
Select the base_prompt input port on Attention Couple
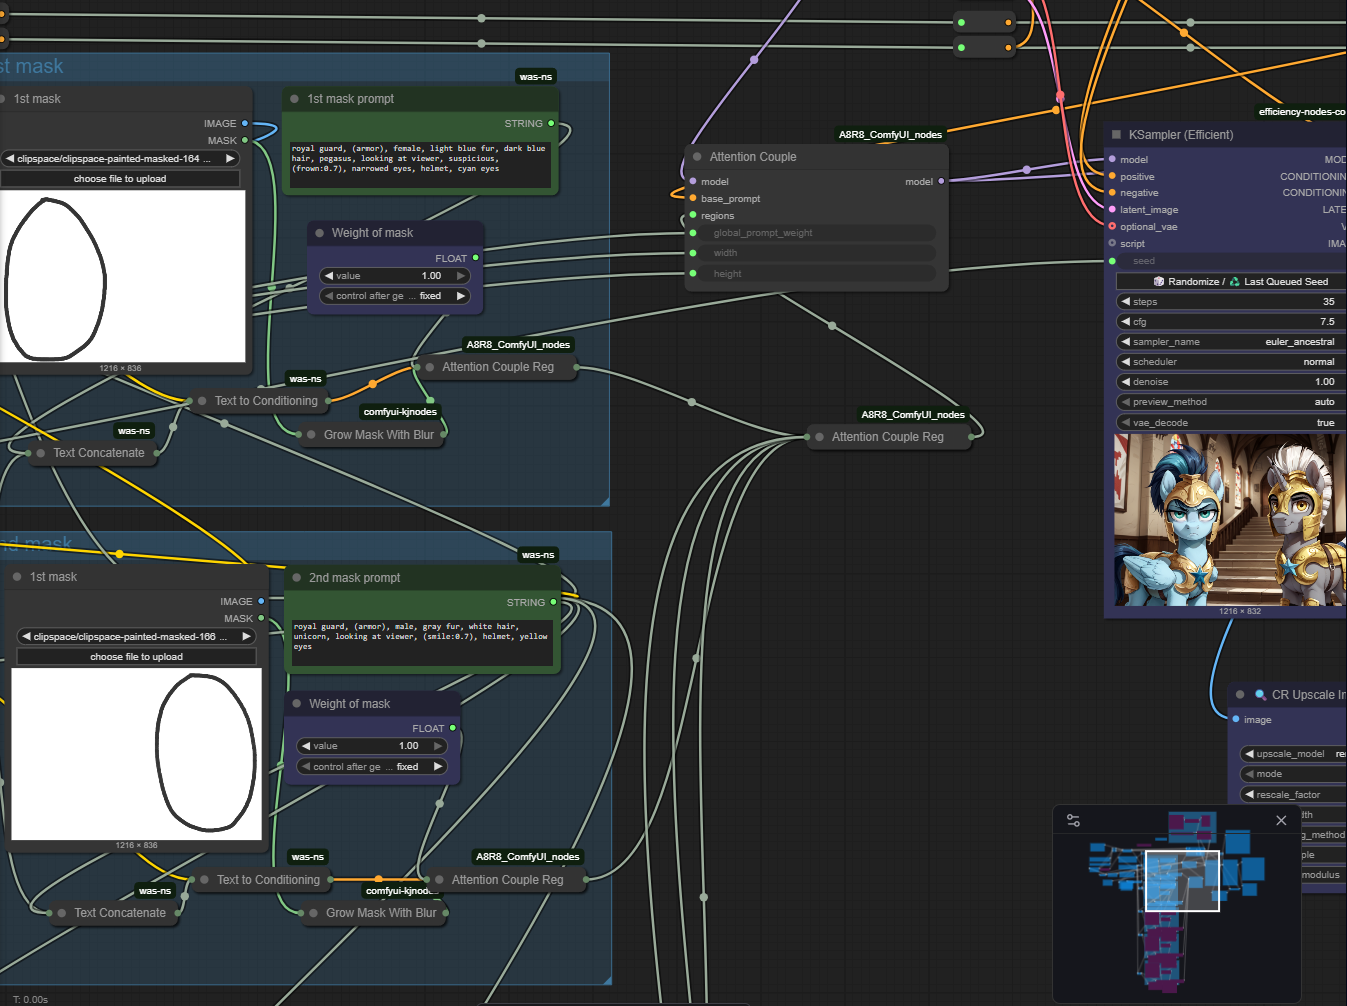point(693,198)
